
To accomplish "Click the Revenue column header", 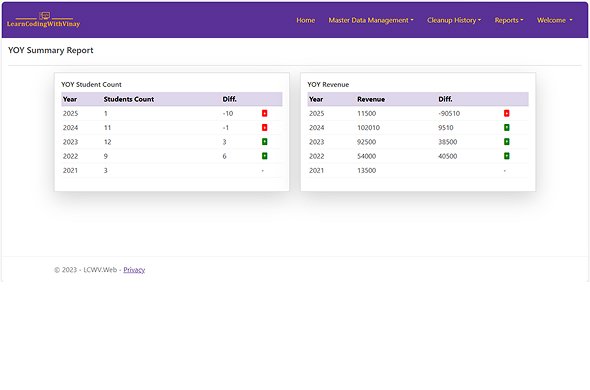I will click(x=371, y=99).
